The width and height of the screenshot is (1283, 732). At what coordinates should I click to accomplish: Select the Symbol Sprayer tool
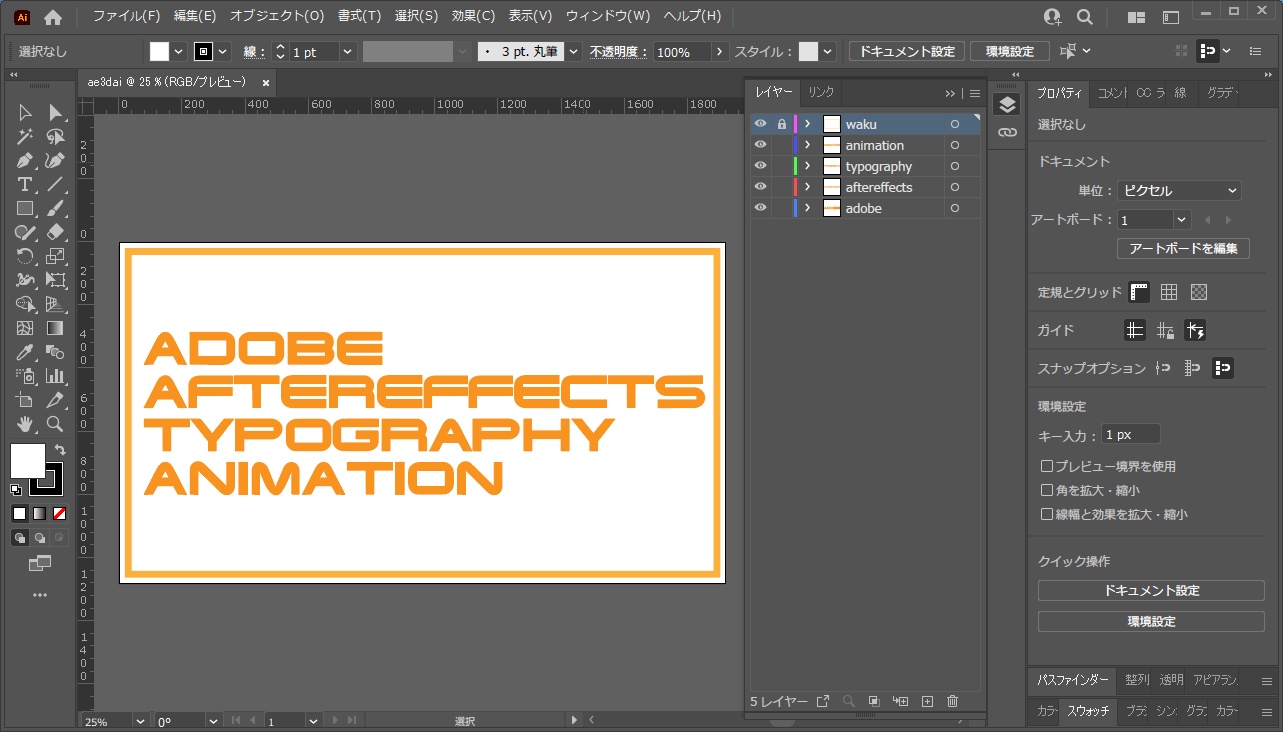click(x=25, y=377)
